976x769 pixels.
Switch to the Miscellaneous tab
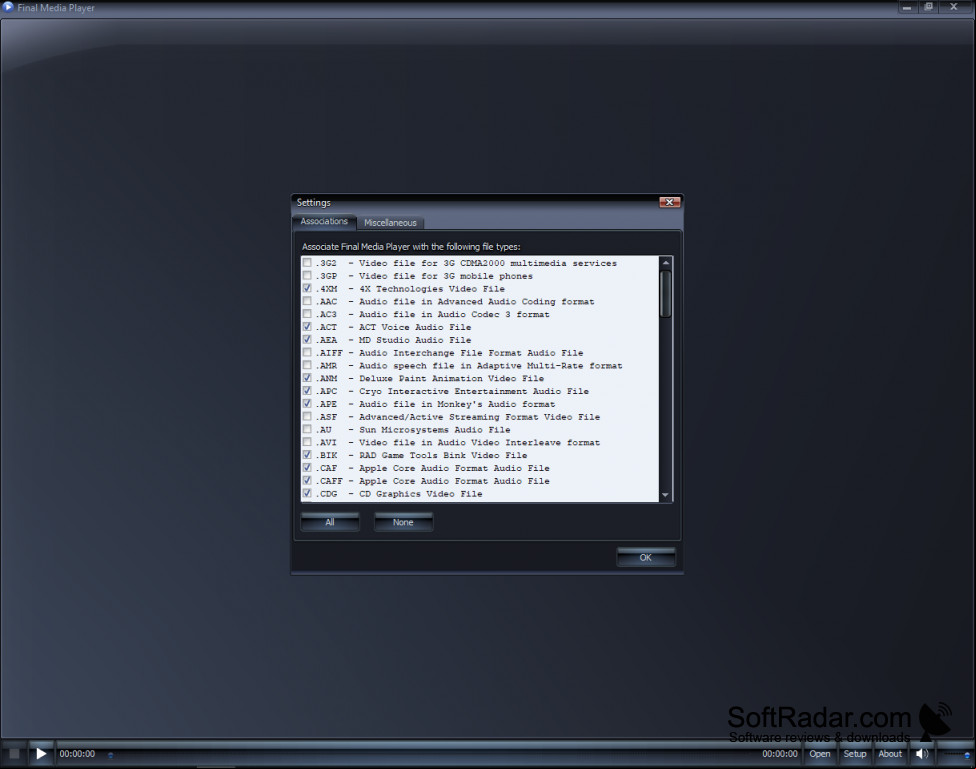click(390, 222)
